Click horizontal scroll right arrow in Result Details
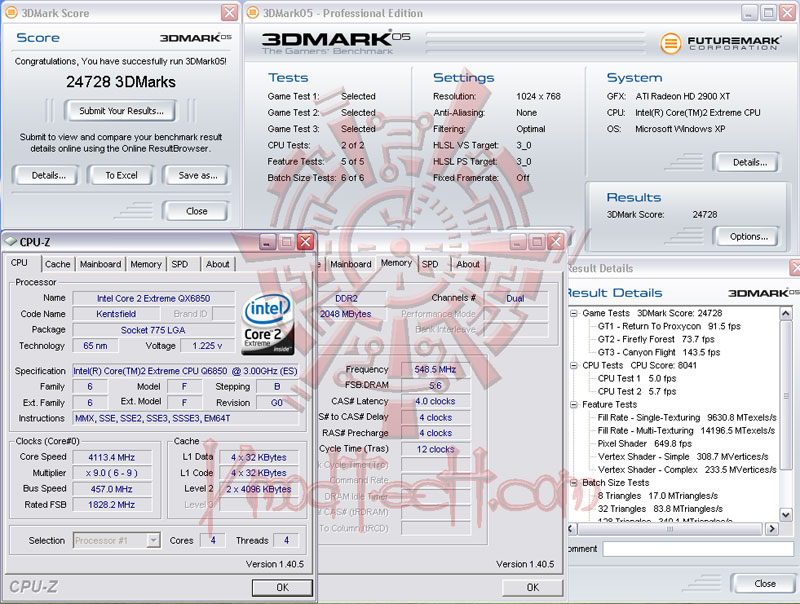The width and height of the screenshot is (800, 604). [x=772, y=528]
